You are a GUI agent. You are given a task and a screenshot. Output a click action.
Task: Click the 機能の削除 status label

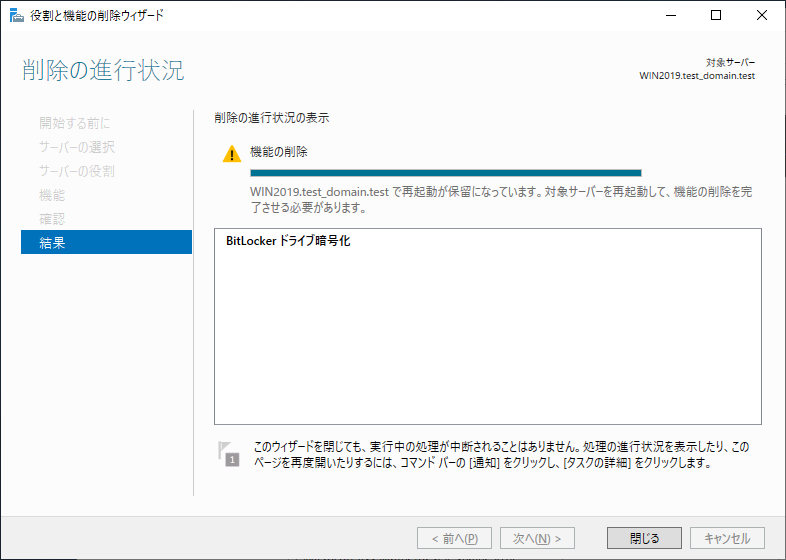point(279,152)
